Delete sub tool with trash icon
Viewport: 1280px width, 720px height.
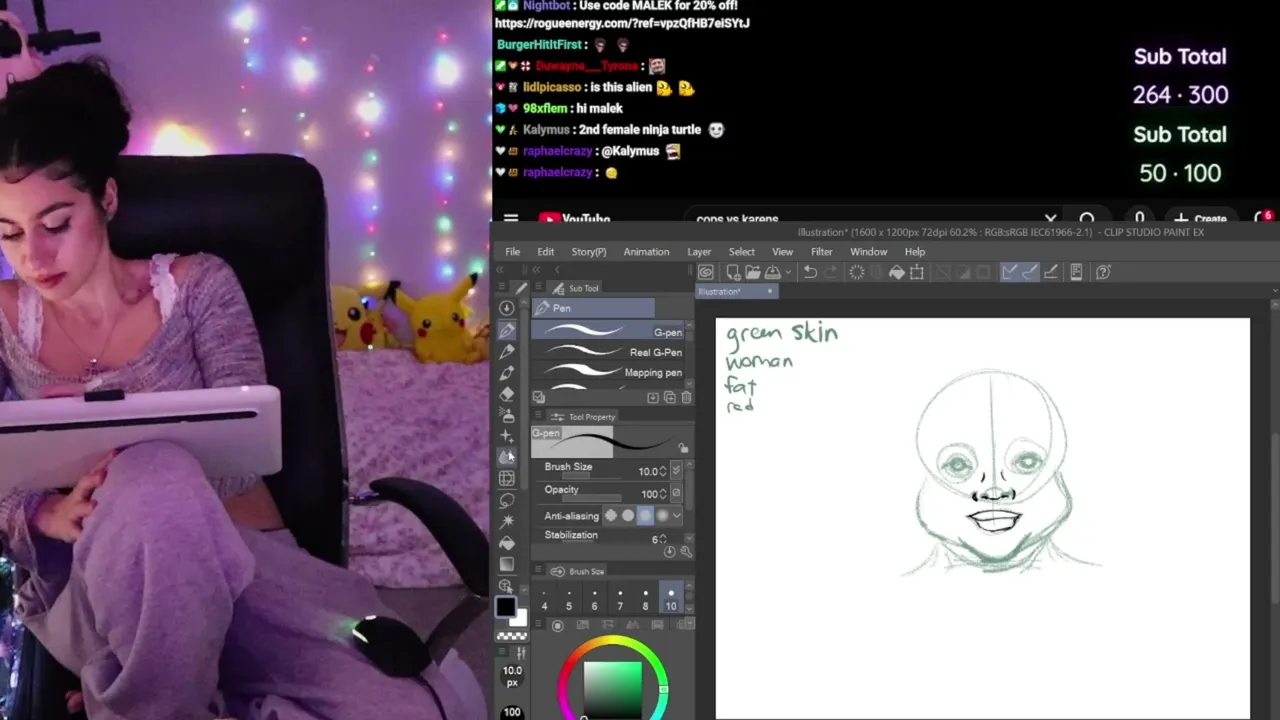pos(686,397)
